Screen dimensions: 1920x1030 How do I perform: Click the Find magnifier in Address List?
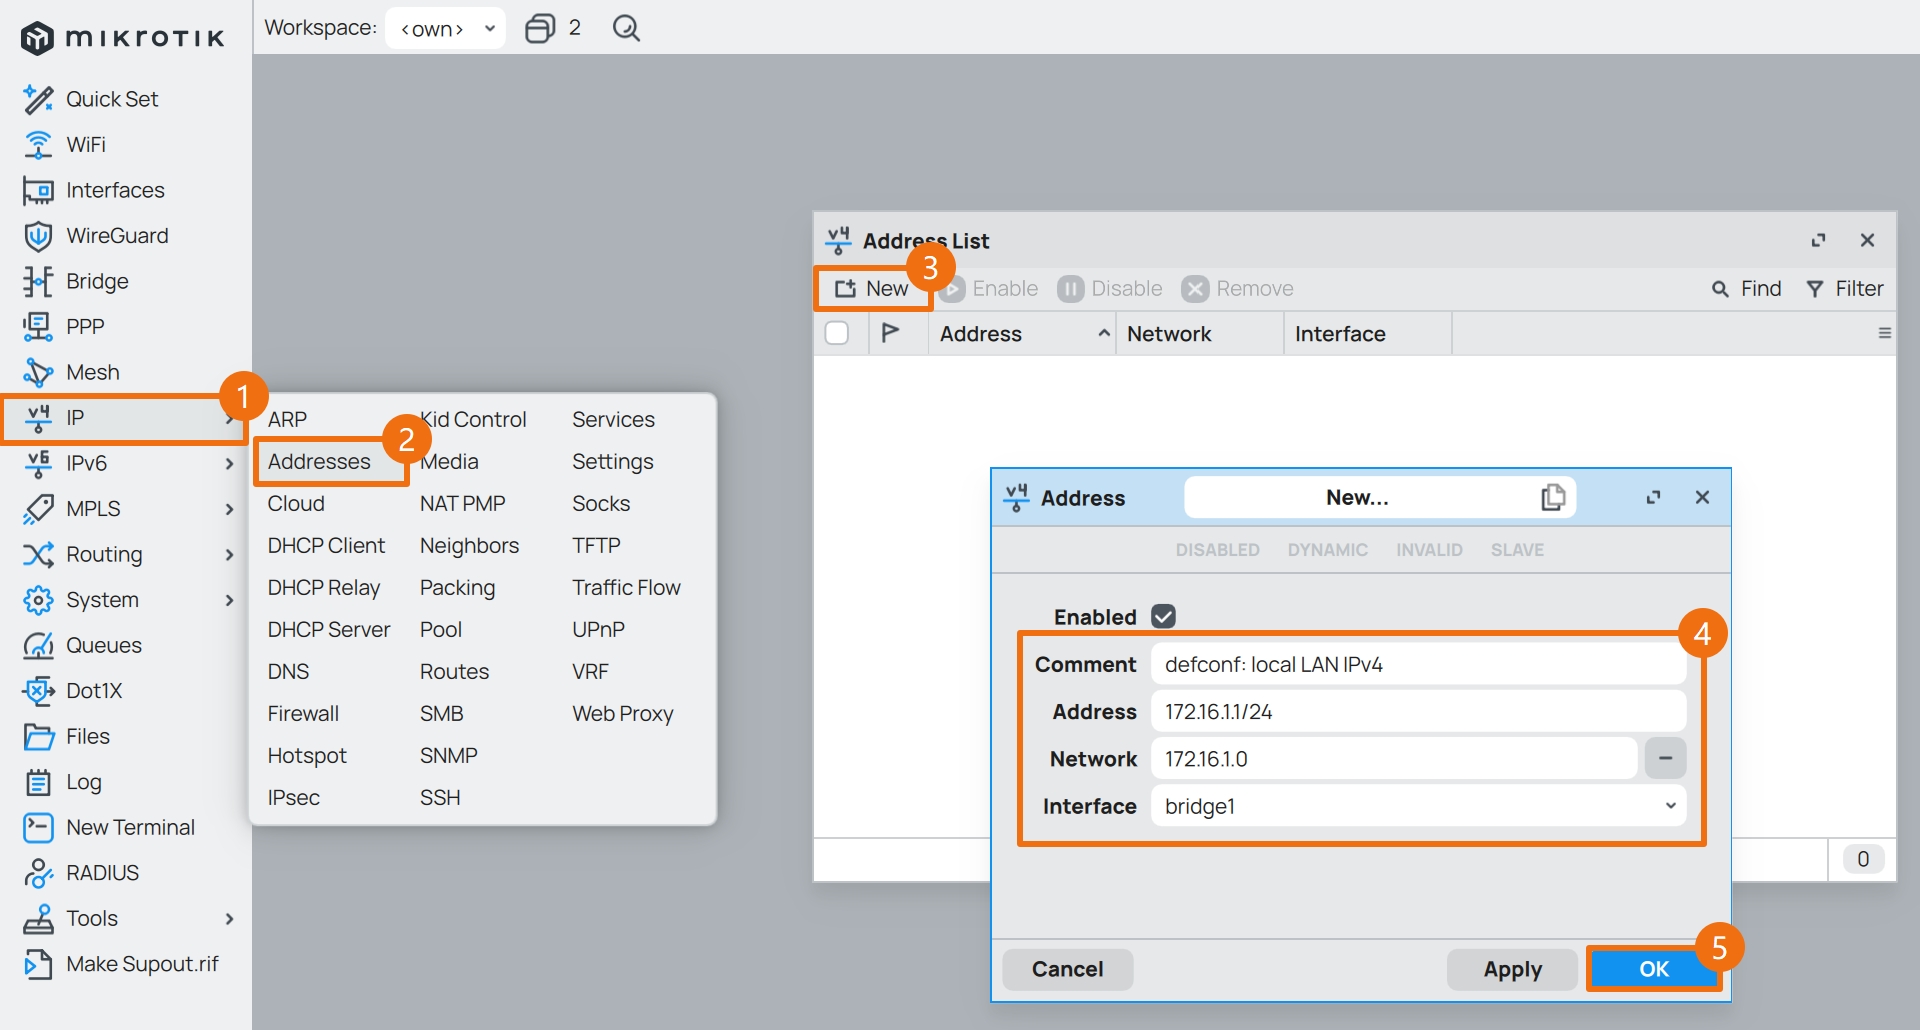[x=1720, y=289]
